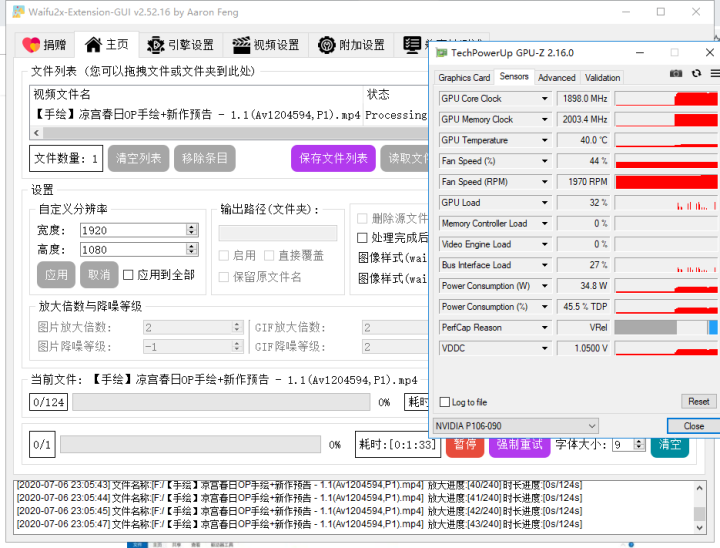Click the PerfCap Reason VRel graph
This screenshot has height=548, width=720.
click(666, 328)
